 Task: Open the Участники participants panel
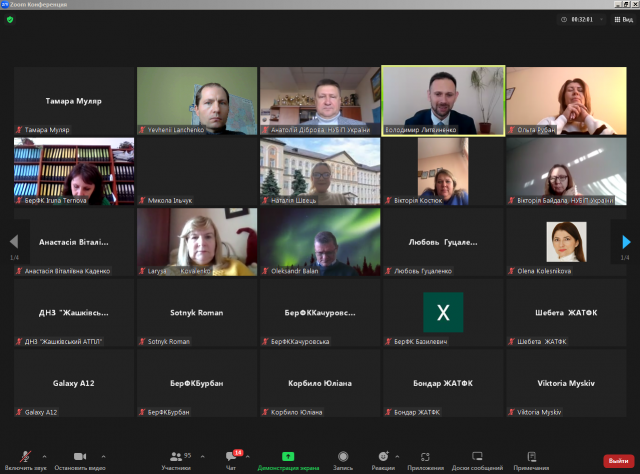coord(176,461)
